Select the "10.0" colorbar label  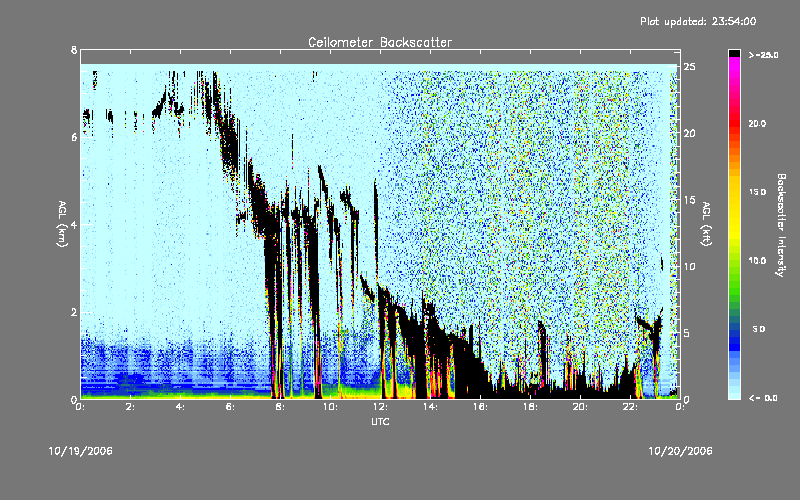click(x=757, y=260)
